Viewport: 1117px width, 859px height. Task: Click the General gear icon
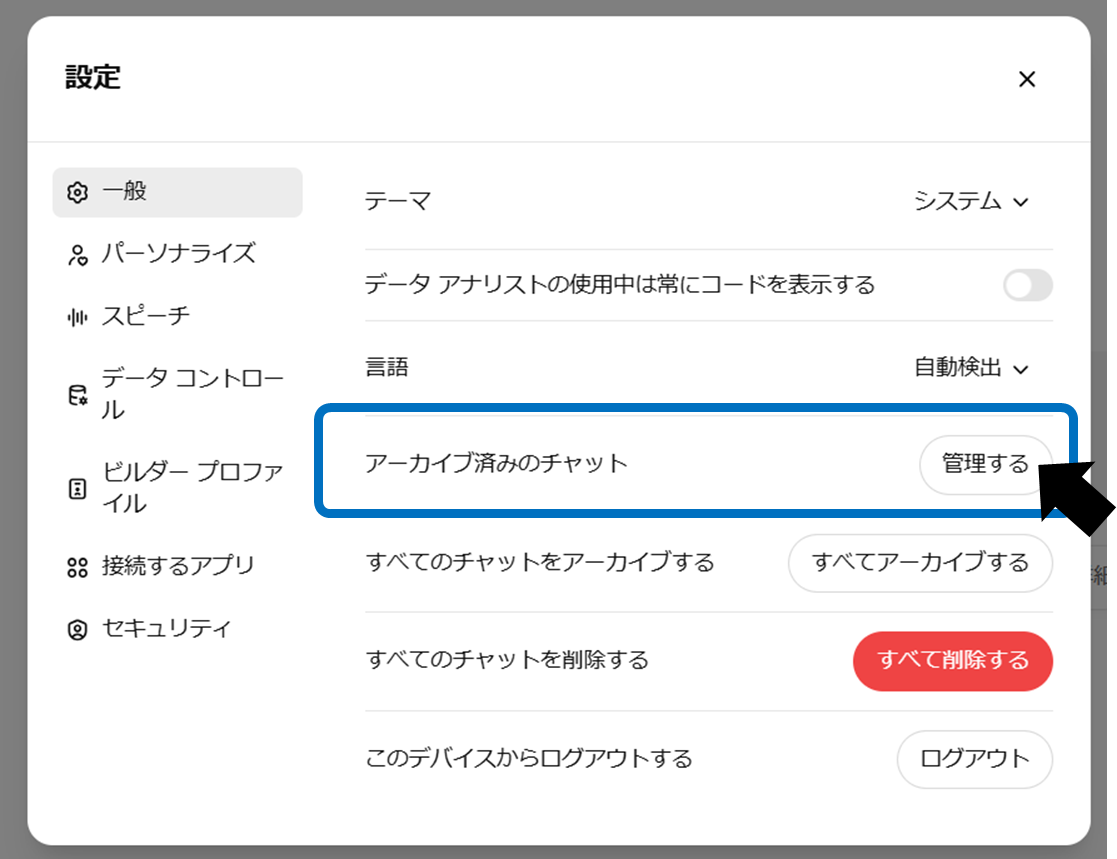(77, 192)
